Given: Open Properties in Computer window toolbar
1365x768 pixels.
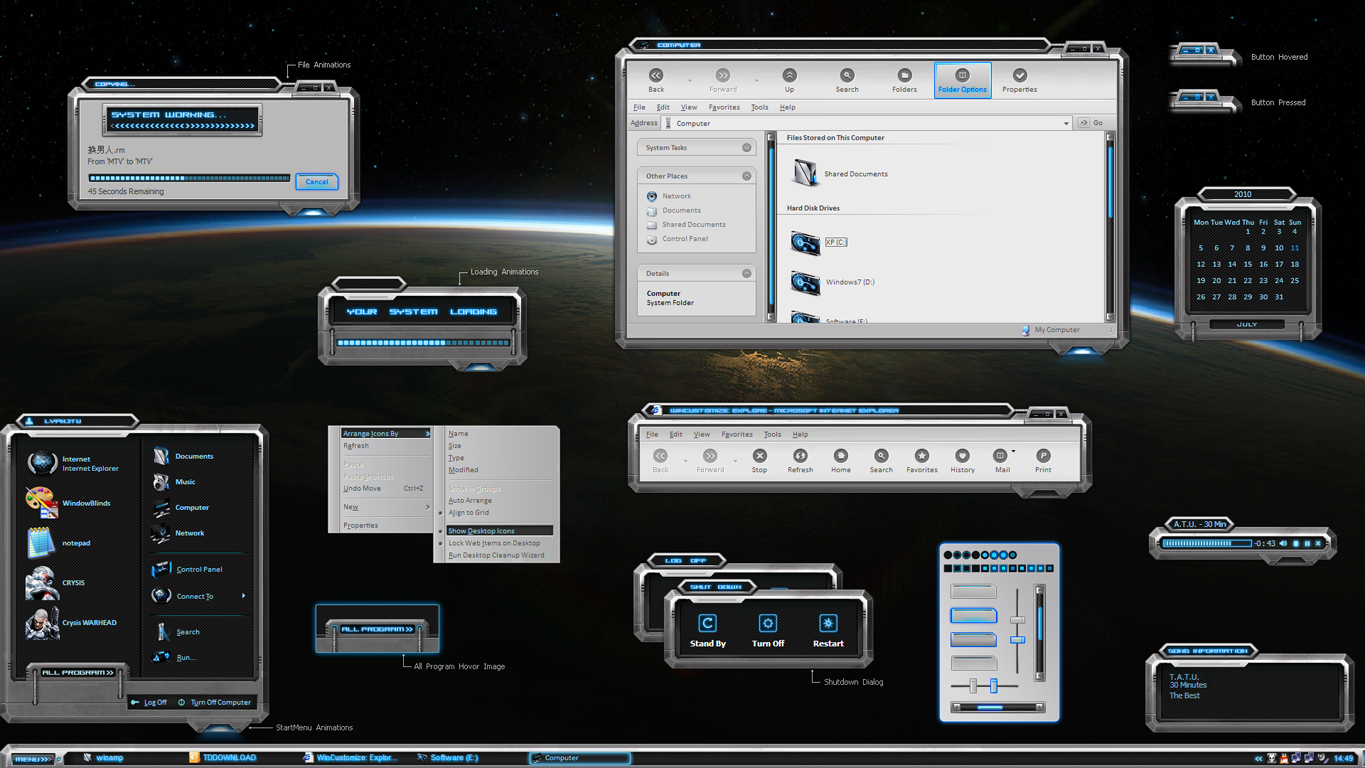Looking at the screenshot, I should point(1019,80).
